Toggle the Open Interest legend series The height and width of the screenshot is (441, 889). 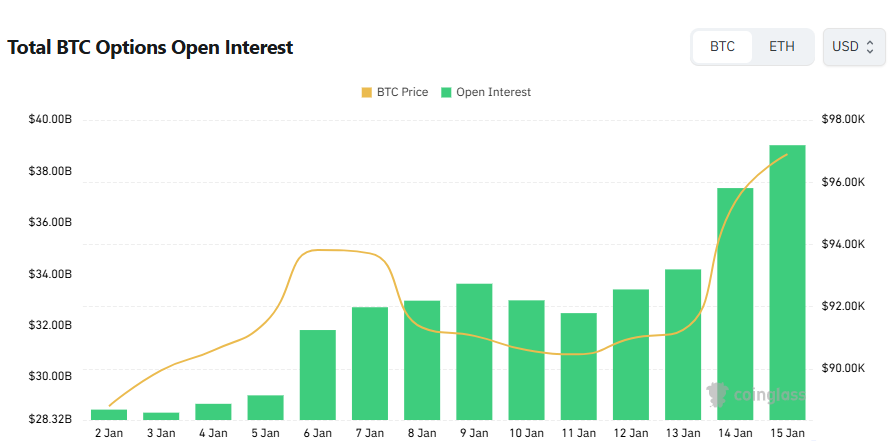[x=493, y=92]
